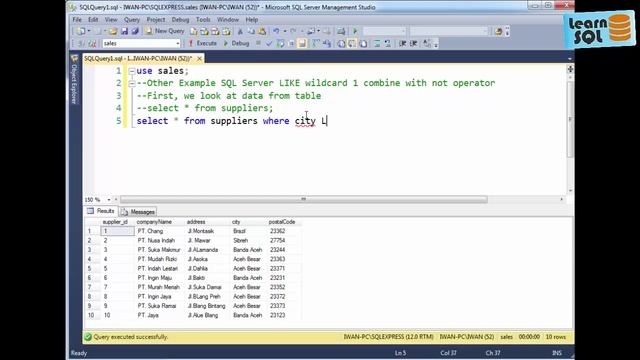
Task: Click the Save file icon
Action: (124, 31)
